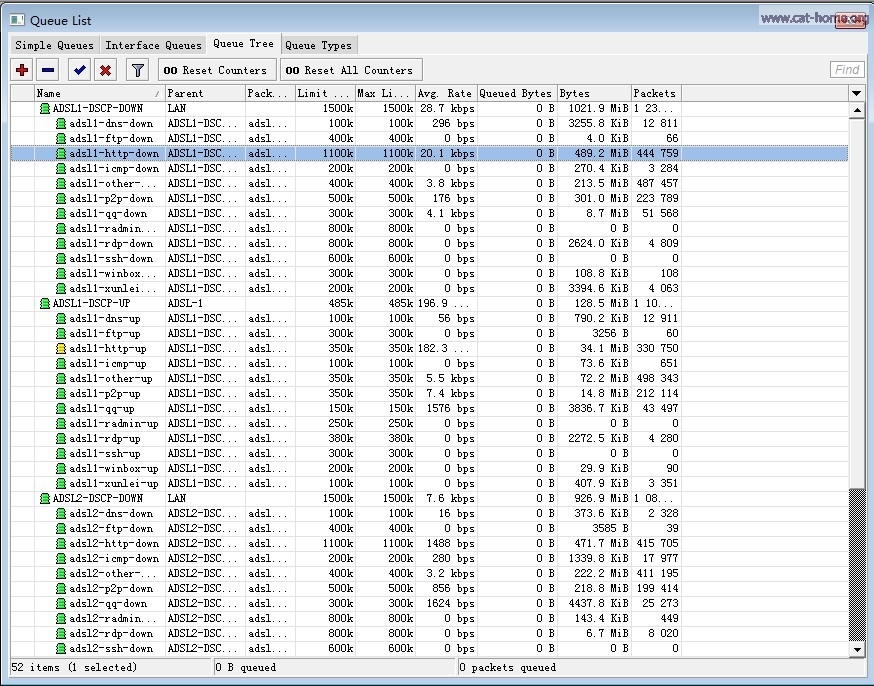Image resolution: width=874 pixels, height=686 pixels.
Task: Open the column selector dropdown arrow
Action: (856, 93)
